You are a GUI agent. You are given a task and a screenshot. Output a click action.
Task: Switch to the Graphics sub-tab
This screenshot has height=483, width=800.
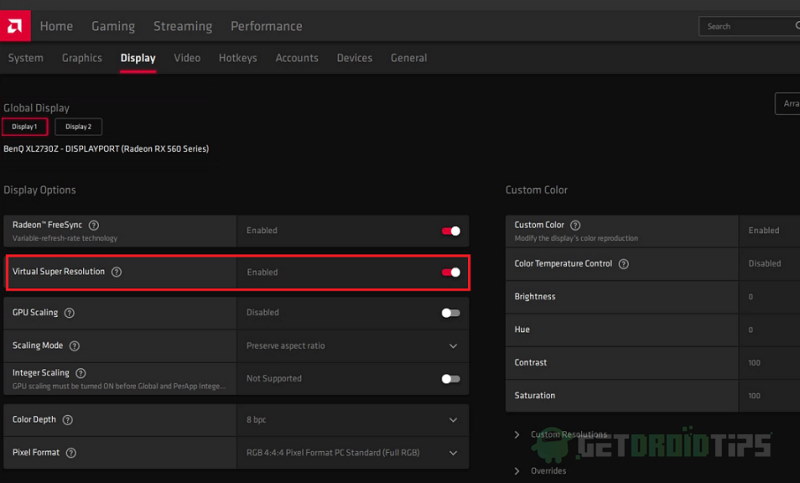point(82,58)
